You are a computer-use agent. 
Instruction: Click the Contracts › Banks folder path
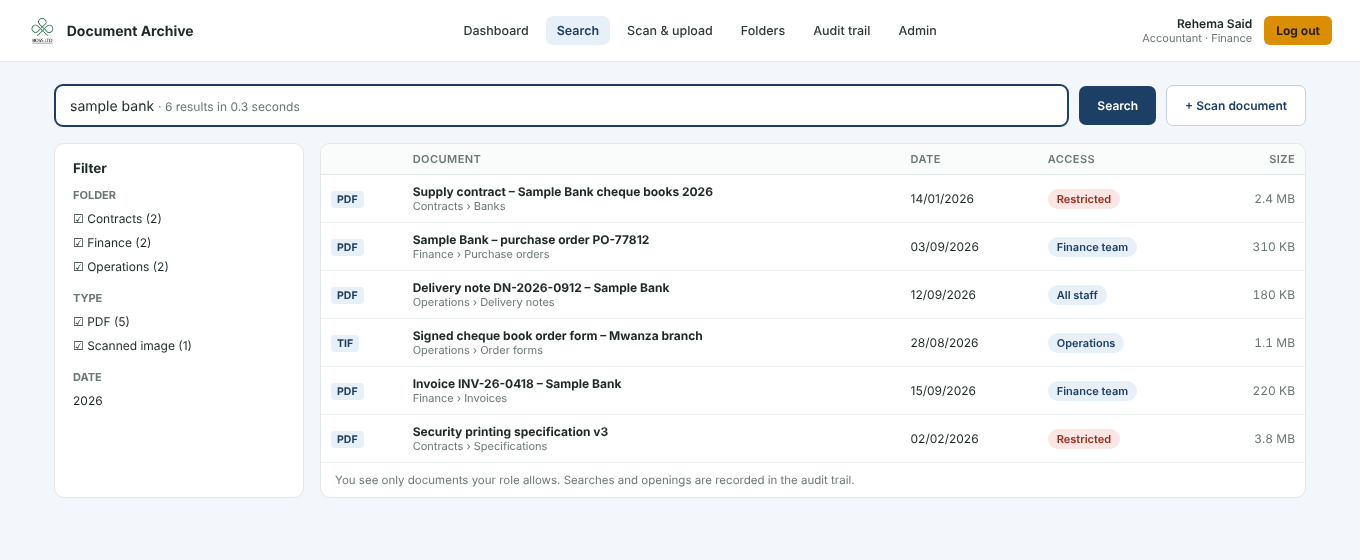coord(459,206)
